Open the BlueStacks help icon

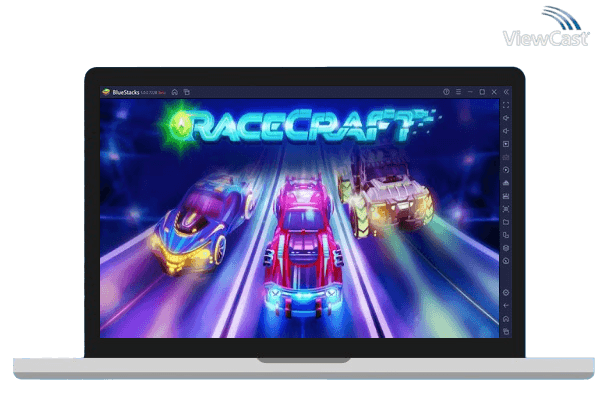(x=446, y=92)
